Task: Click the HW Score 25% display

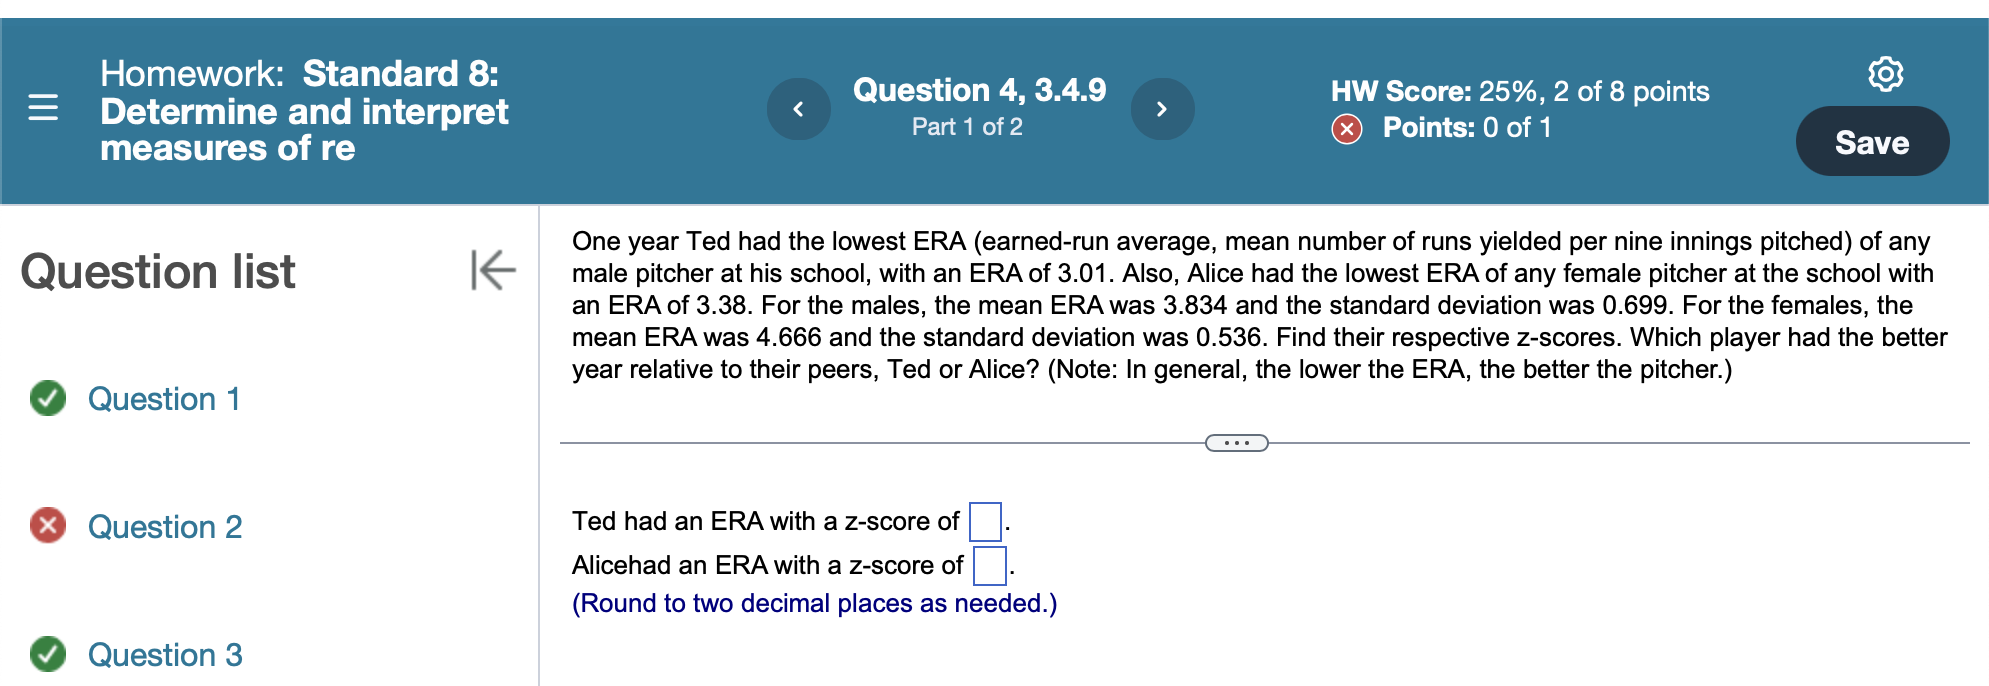Action: click(1520, 92)
